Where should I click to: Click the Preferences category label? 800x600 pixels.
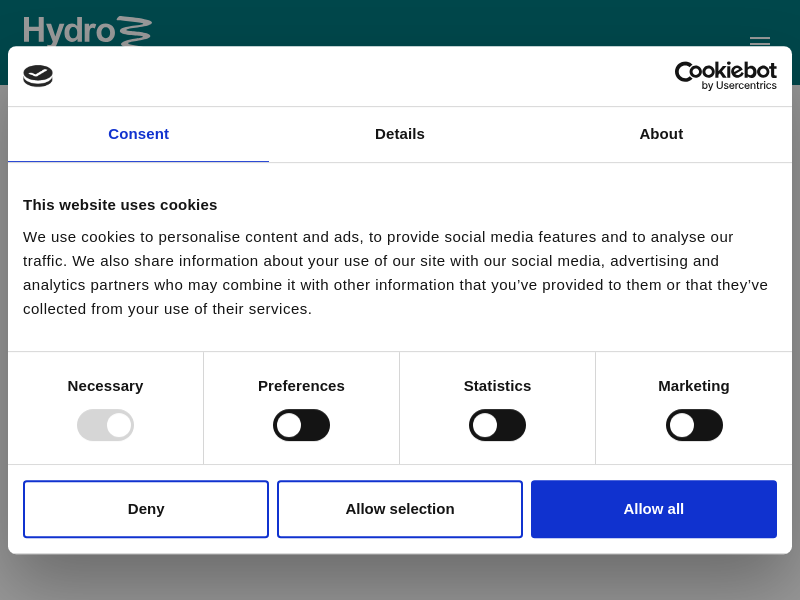[x=301, y=386]
